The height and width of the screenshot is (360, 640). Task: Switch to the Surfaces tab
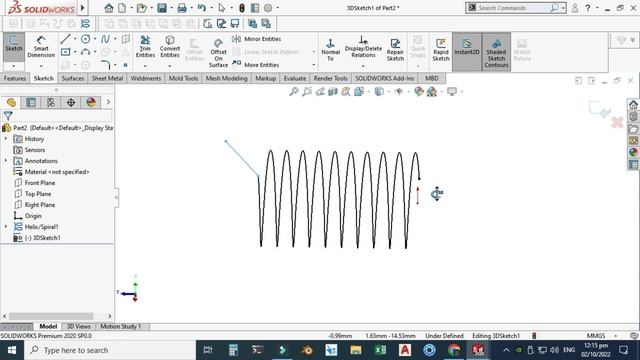point(73,78)
